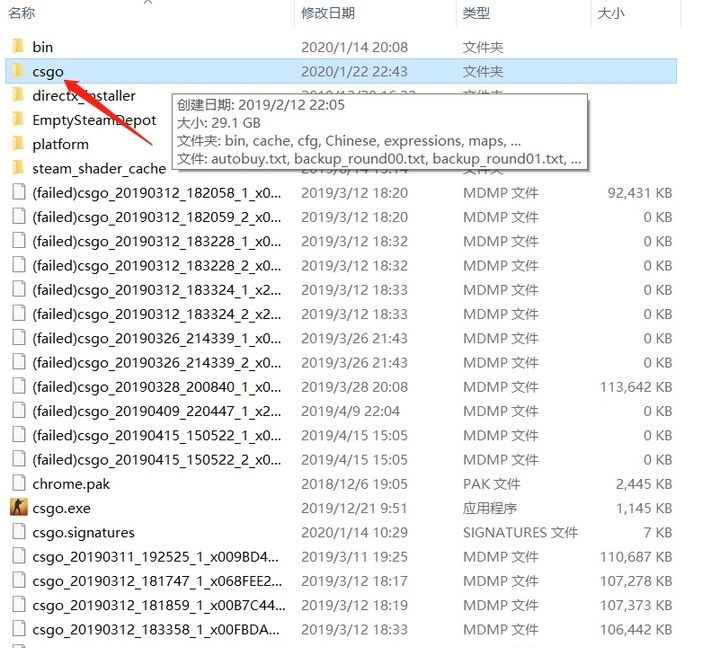Viewport: 719px width, 648px height.
Task: Click icon of (failed)csgo_20190312_182059_2 file
Action: pyautogui.click(x=19, y=216)
